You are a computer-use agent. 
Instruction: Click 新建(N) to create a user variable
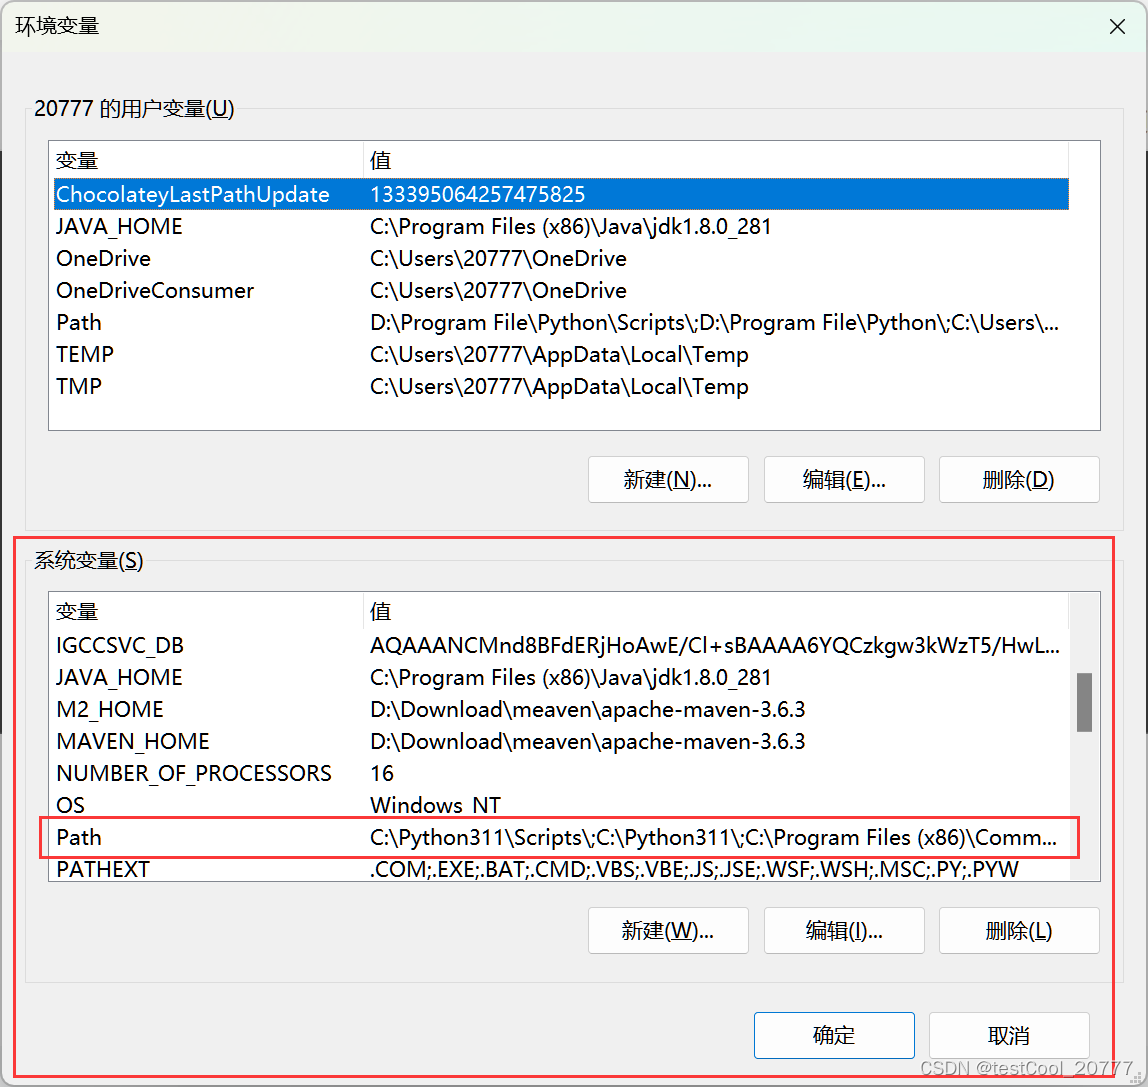click(667, 479)
